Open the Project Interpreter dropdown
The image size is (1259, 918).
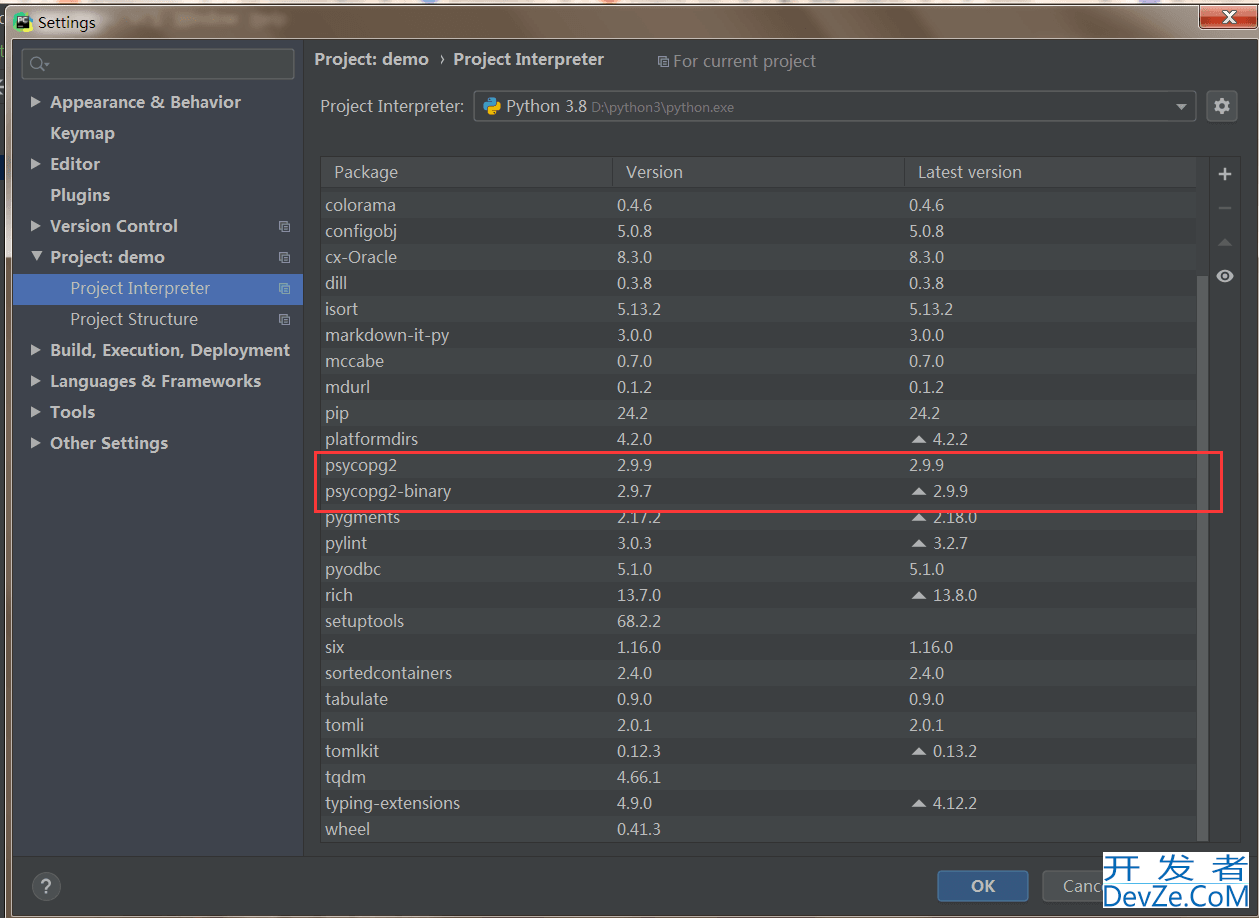834,106
